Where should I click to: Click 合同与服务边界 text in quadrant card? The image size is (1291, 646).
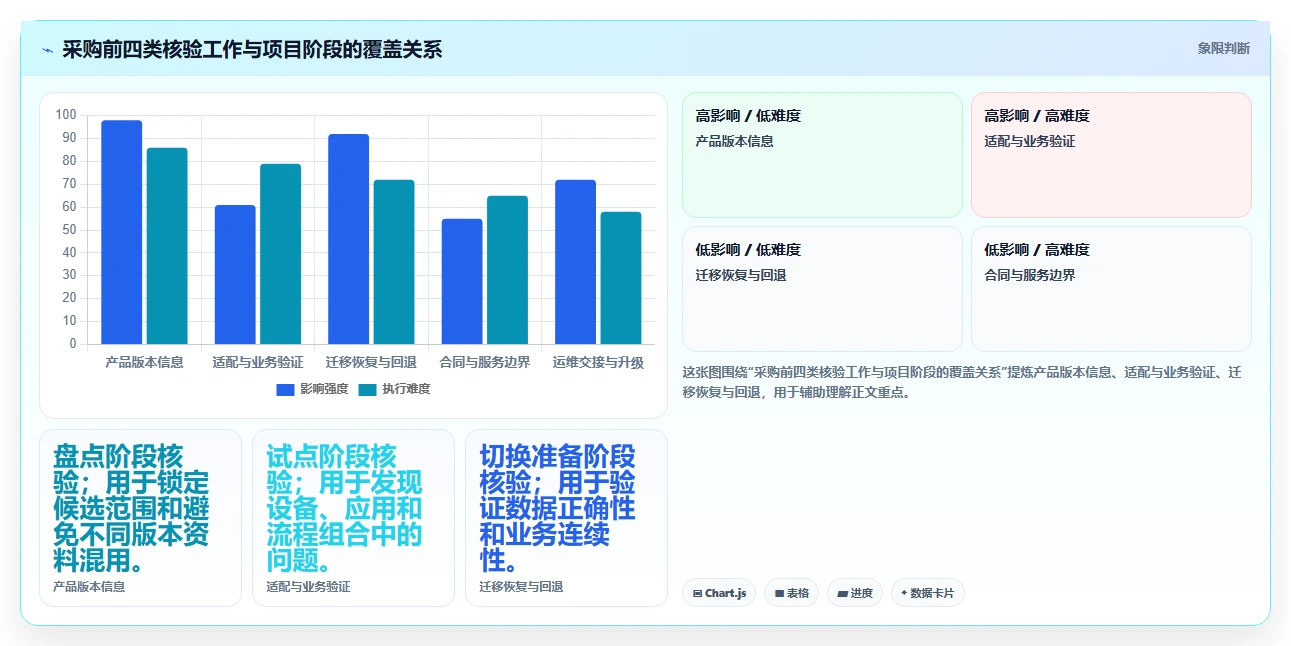[x=1030, y=275]
